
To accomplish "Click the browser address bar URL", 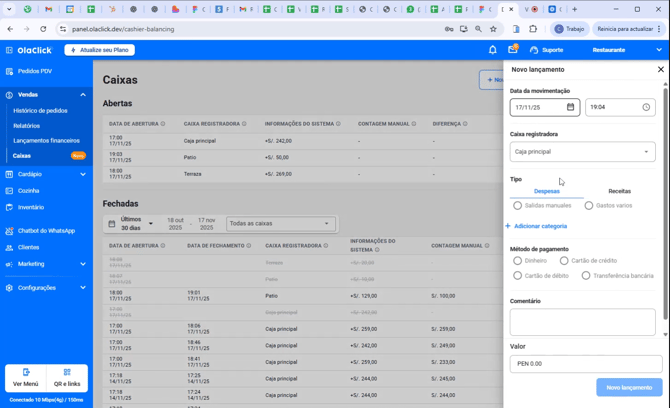I will pos(123,29).
